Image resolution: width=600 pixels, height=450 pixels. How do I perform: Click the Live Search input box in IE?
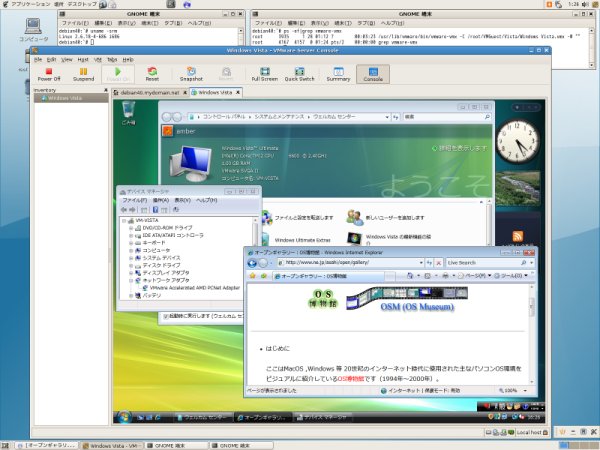coord(483,263)
